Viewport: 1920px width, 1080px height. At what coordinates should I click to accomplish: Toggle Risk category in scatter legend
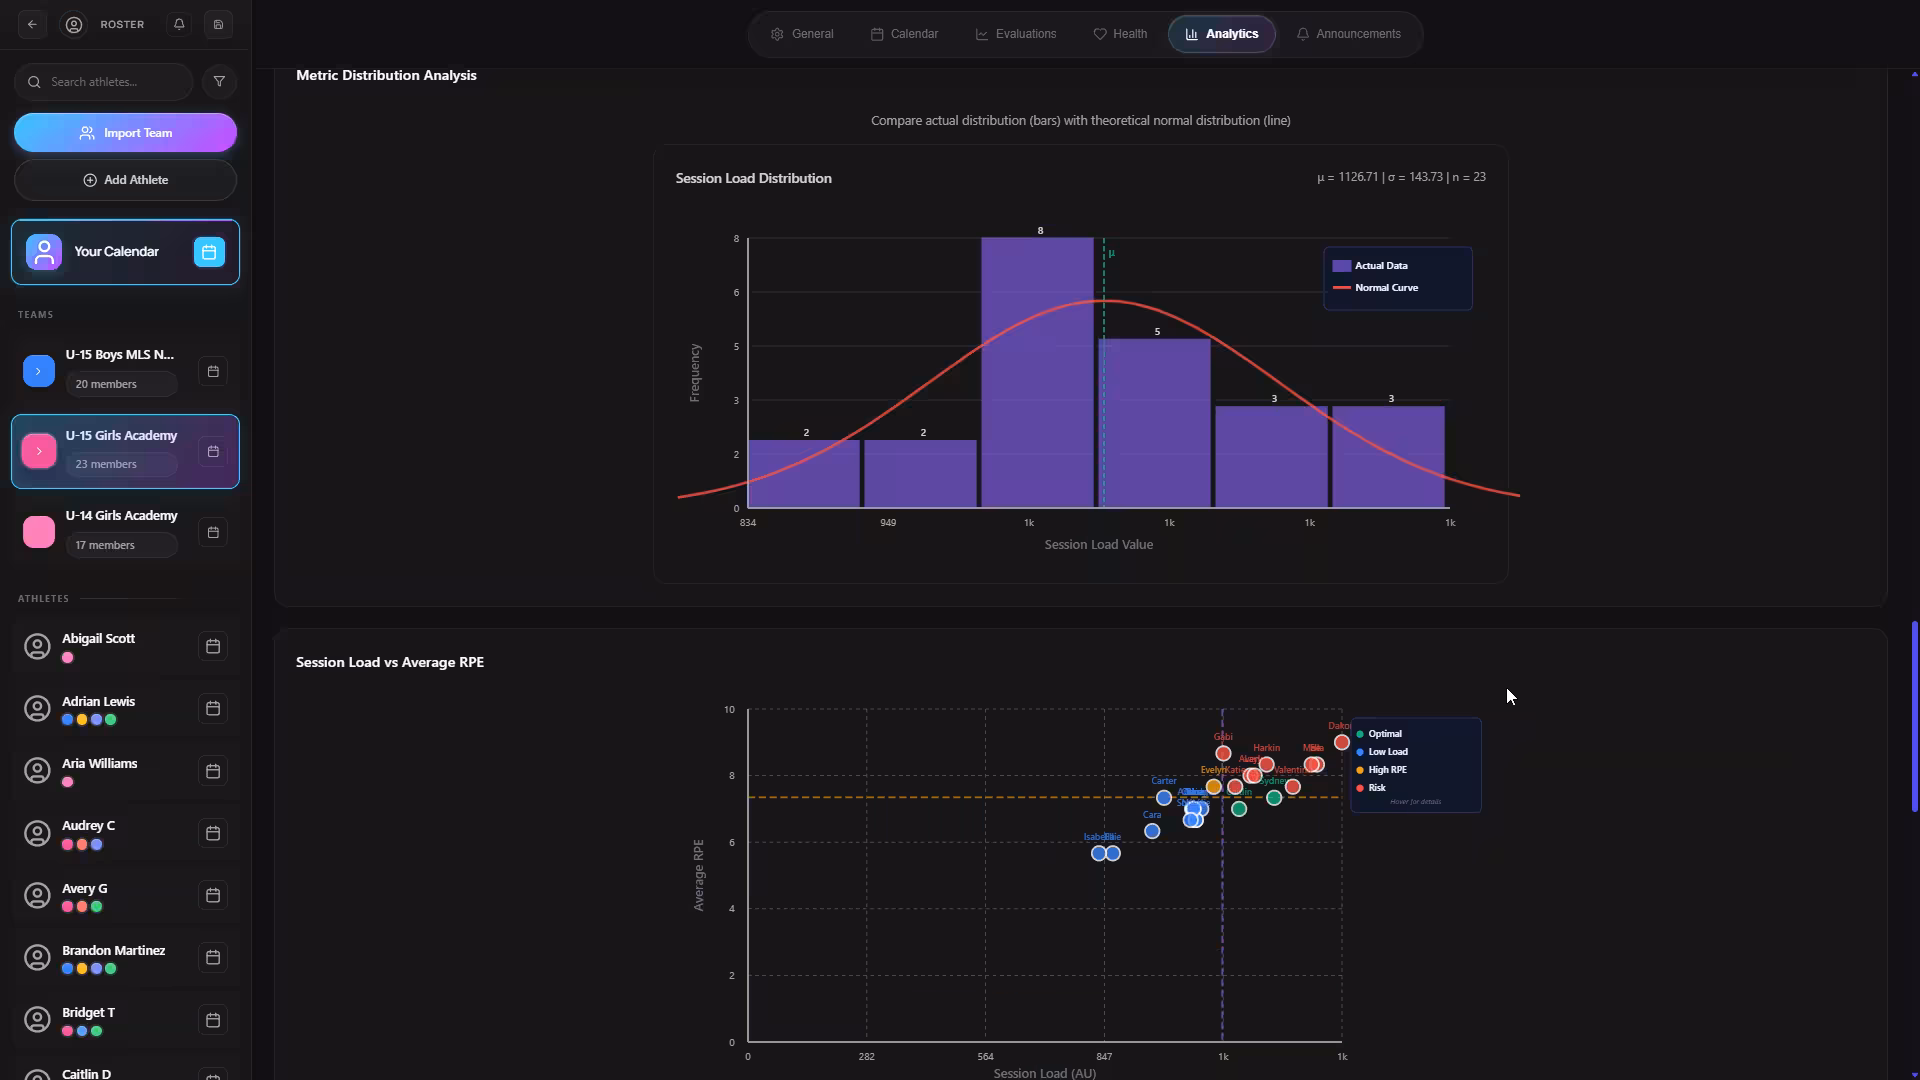[x=1371, y=788]
